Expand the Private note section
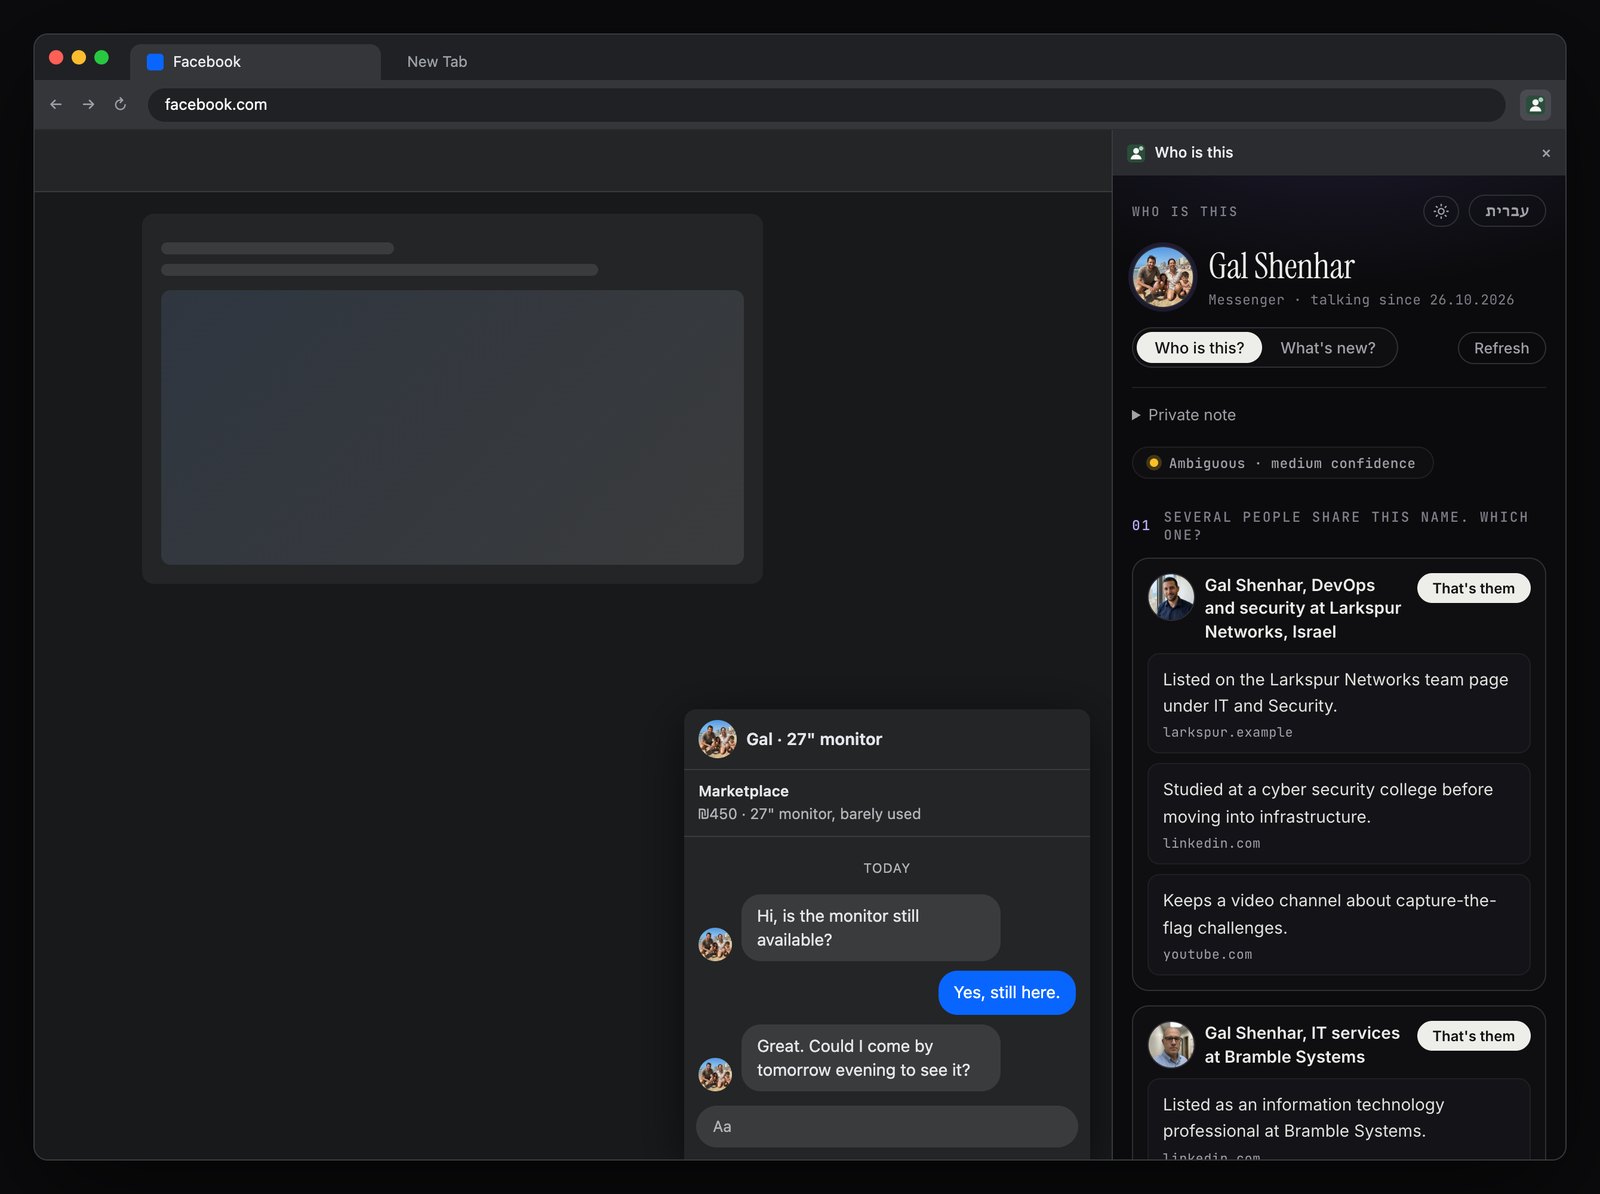The image size is (1600, 1194). pos(1184,415)
